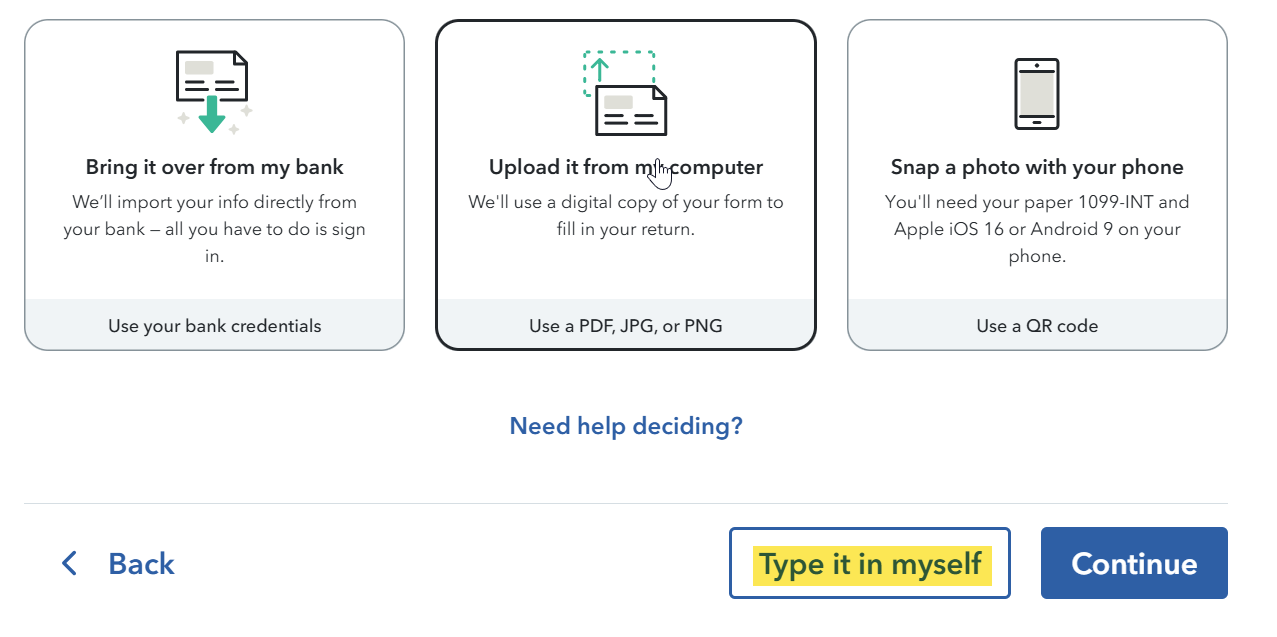Select 'Bring it over from my bank' heading
The height and width of the screenshot is (637, 1277).
pos(214,167)
